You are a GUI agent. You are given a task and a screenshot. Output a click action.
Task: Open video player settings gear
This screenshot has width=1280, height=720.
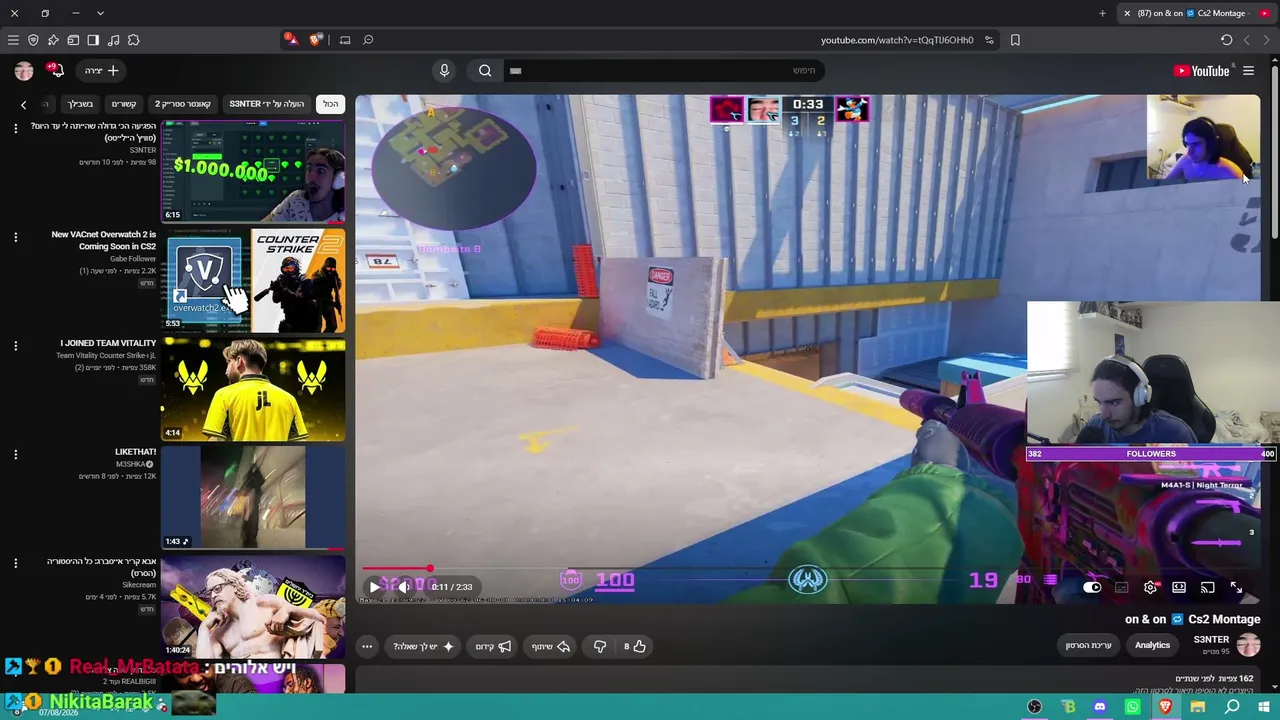(x=1150, y=588)
